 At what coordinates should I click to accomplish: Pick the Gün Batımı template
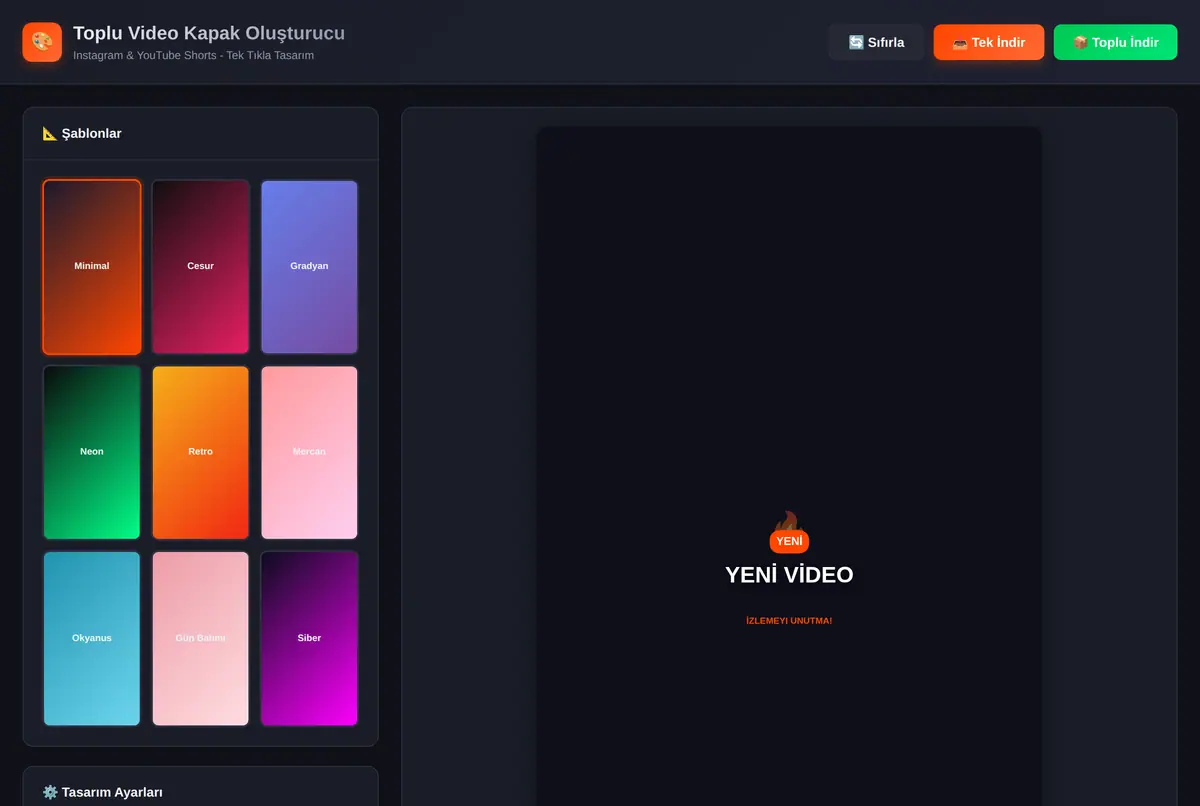(201, 638)
